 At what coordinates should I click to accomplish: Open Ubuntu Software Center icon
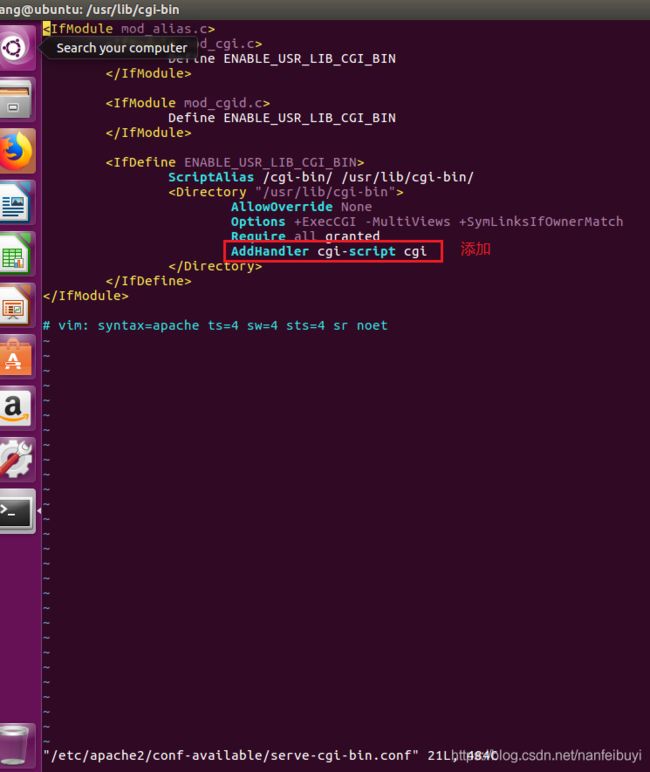[15, 357]
